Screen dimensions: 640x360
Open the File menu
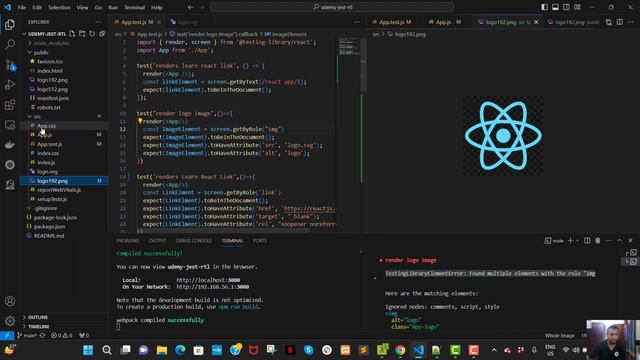click(22, 7)
